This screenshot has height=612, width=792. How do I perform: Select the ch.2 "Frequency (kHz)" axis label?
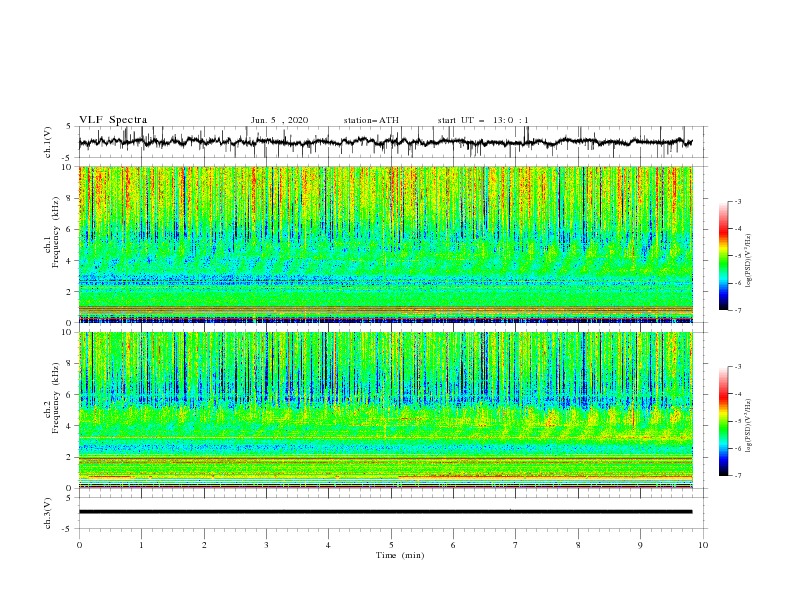[x=56, y=397]
